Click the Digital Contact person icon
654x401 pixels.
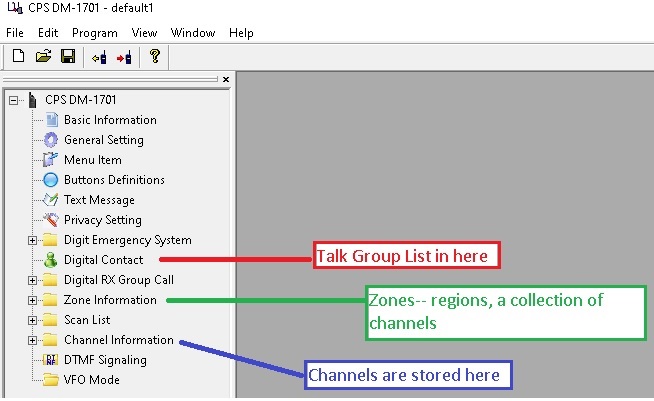click(51, 260)
